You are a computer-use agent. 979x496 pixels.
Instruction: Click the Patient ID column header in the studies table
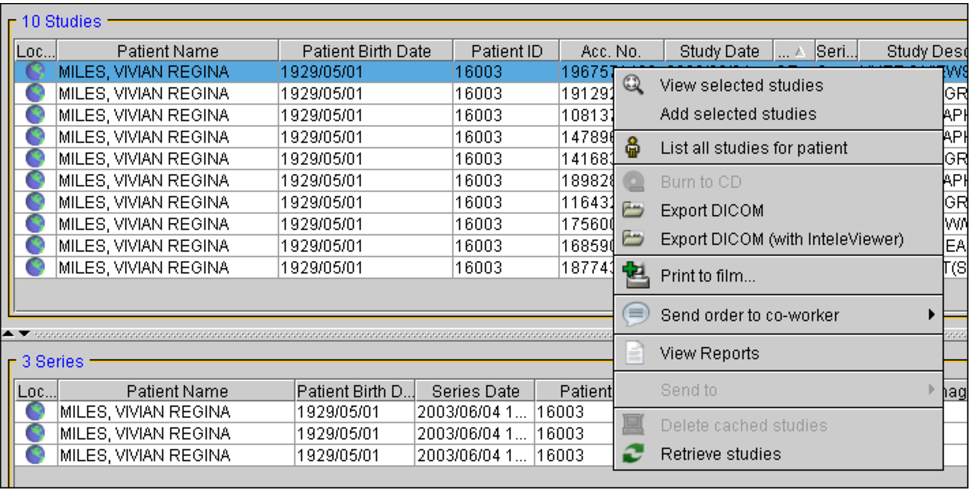[x=506, y=51]
